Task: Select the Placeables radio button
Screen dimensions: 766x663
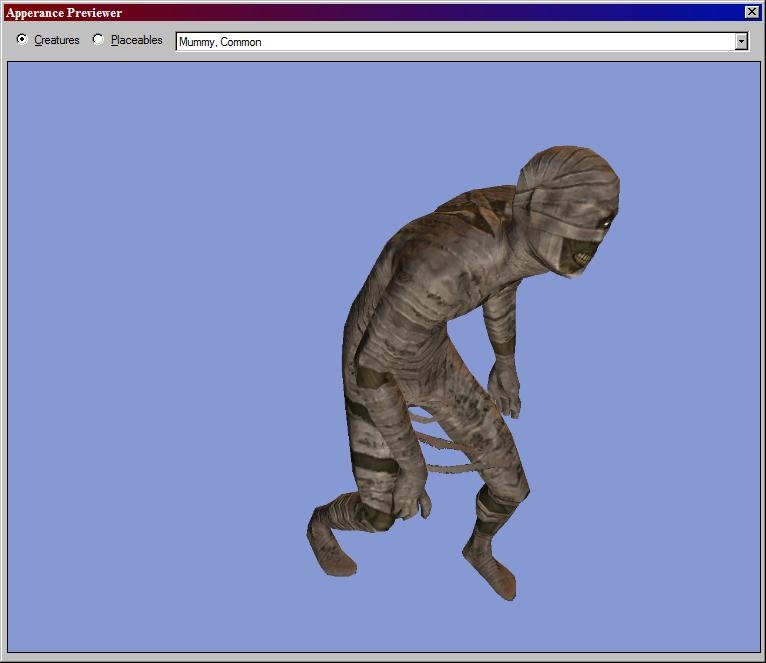Action: (x=98, y=40)
